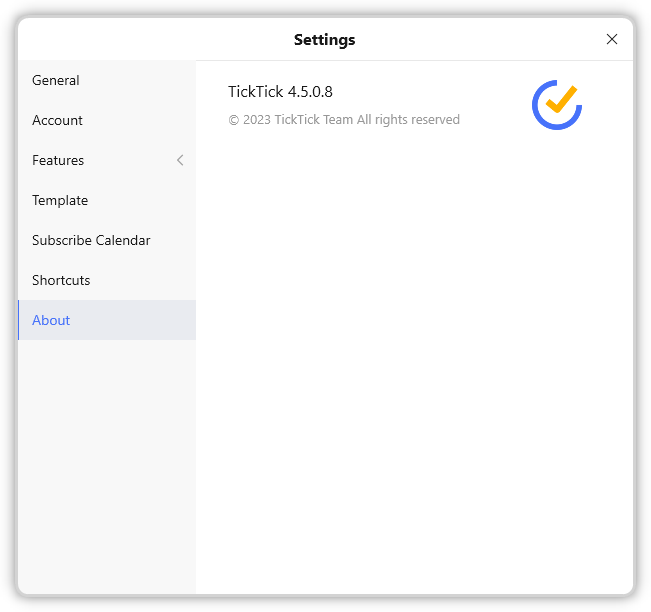Select the highlighted About item
The width and height of the screenshot is (651, 612).
(107, 320)
